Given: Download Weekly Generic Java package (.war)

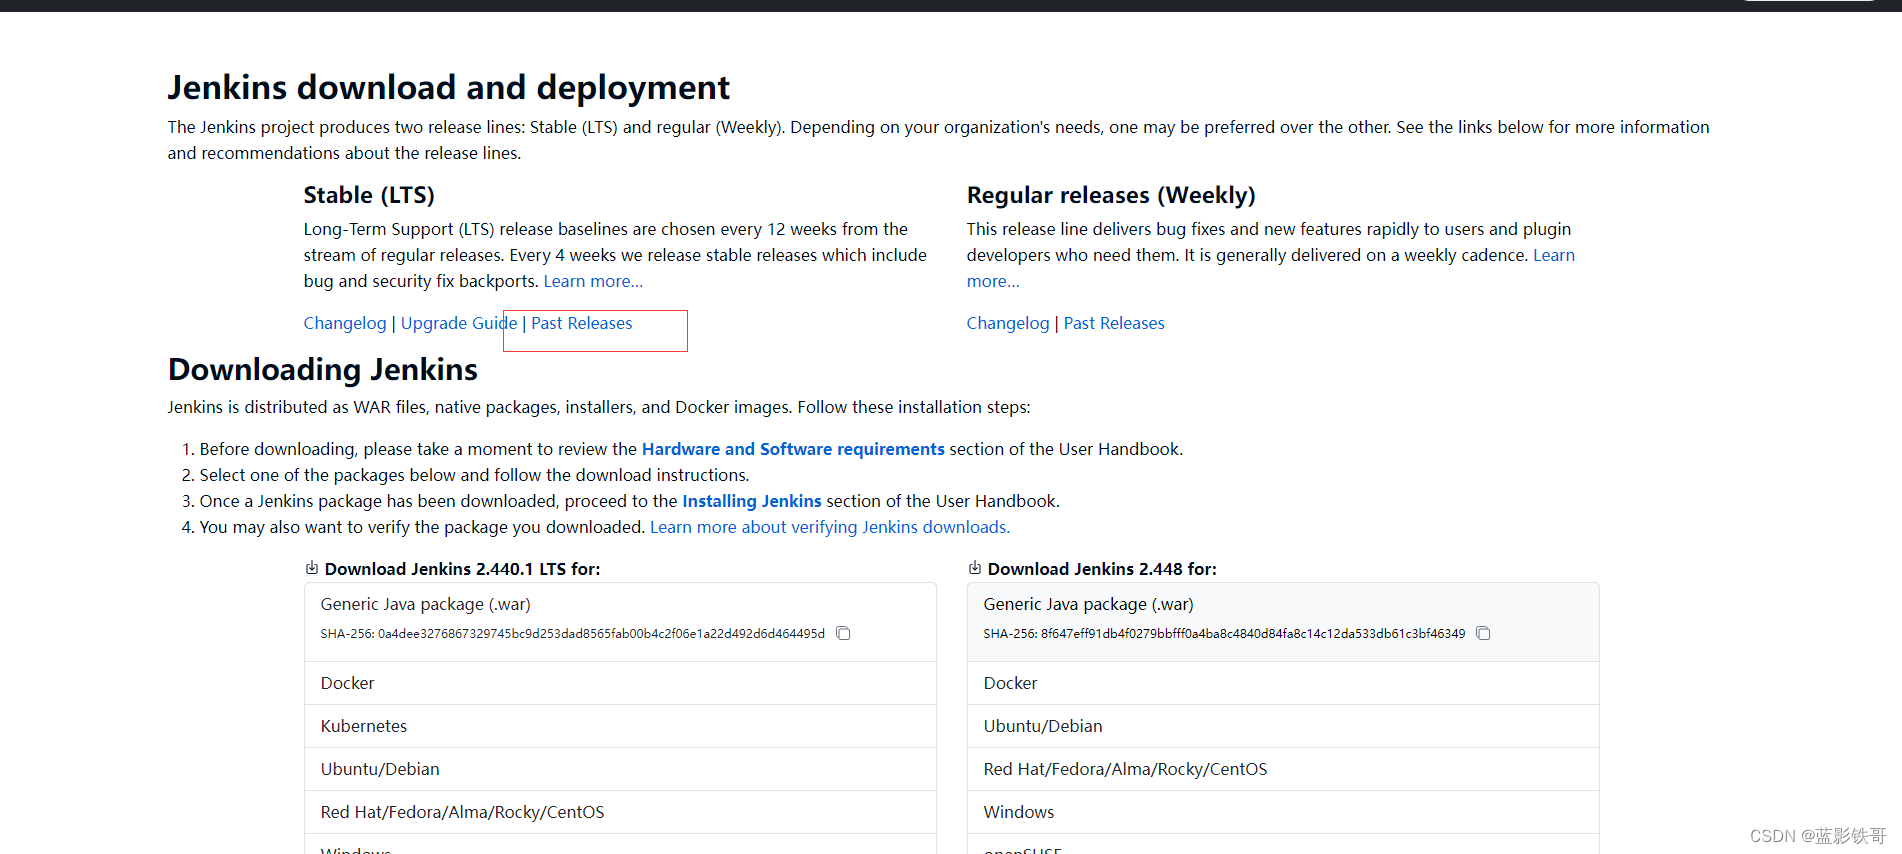Looking at the screenshot, I should pyautogui.click(x=1283, y=622).
